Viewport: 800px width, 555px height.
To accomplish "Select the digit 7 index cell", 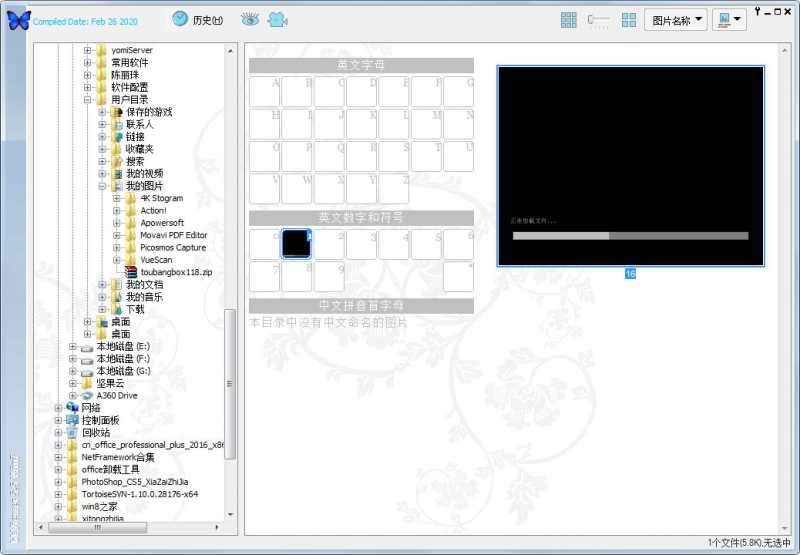I will (x=265, y=277).
